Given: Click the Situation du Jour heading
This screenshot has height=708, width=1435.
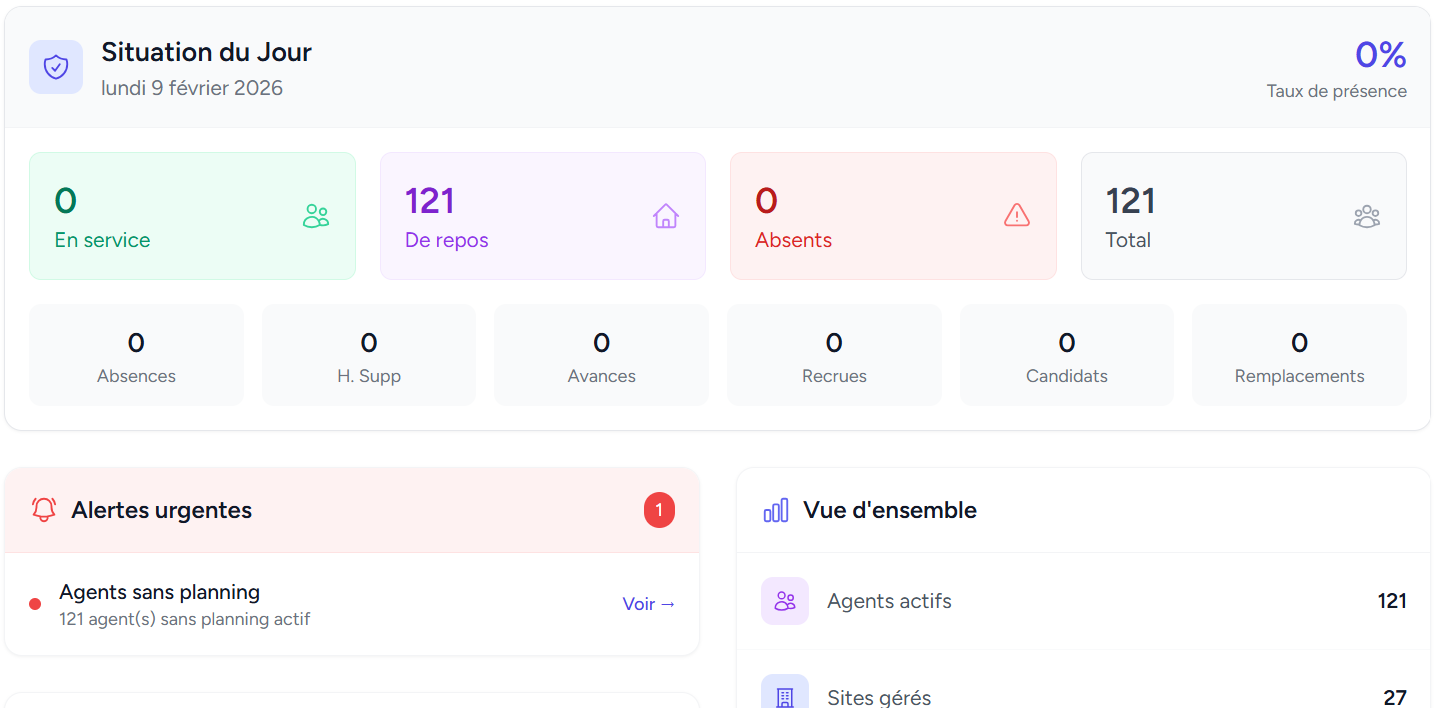Looking at the screenshot, I should [x=207, y=52].
